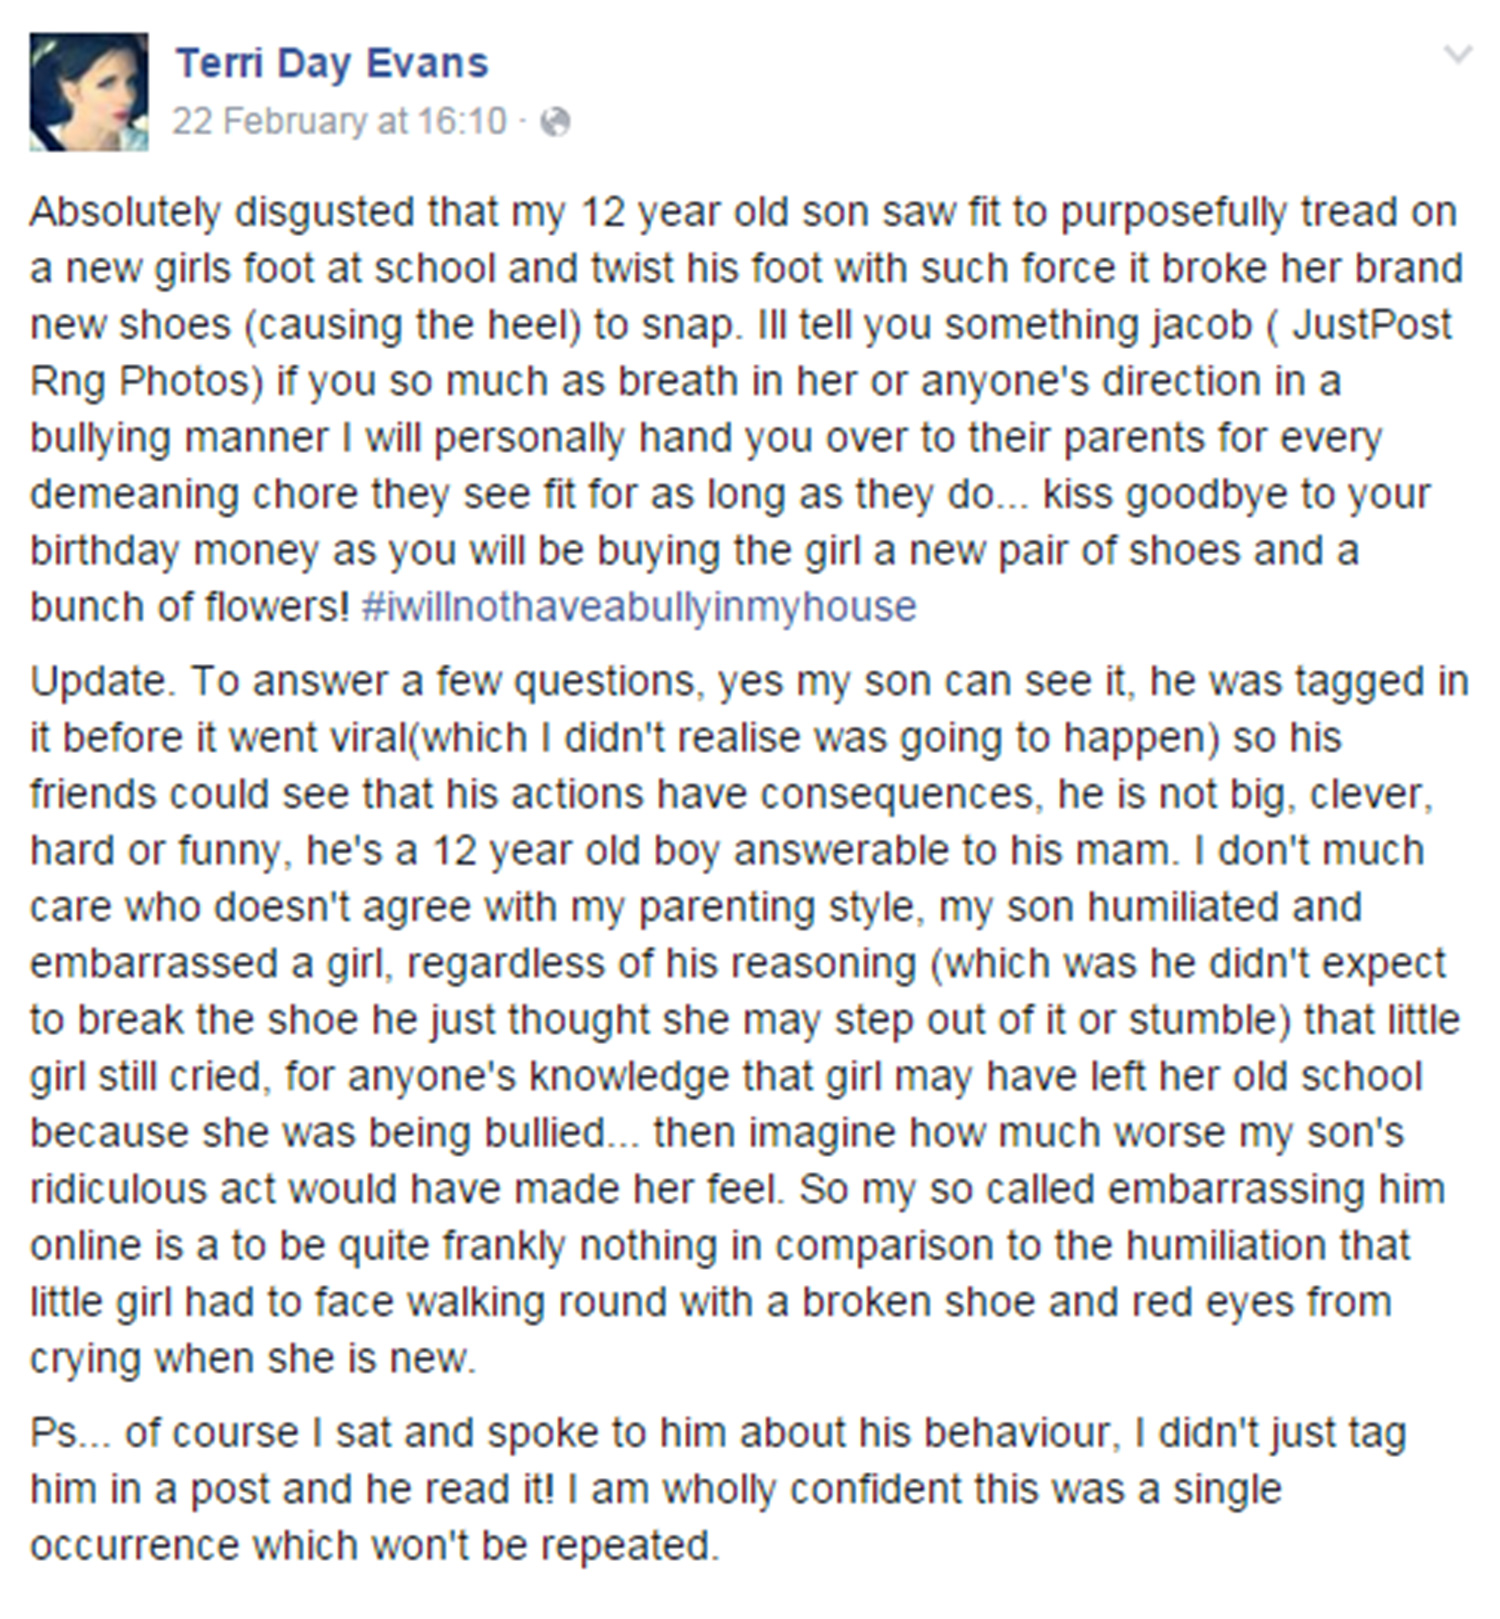Click the word 'viral' in the update
Screen dimensions: 1500x1619
(x=367, y=737)
